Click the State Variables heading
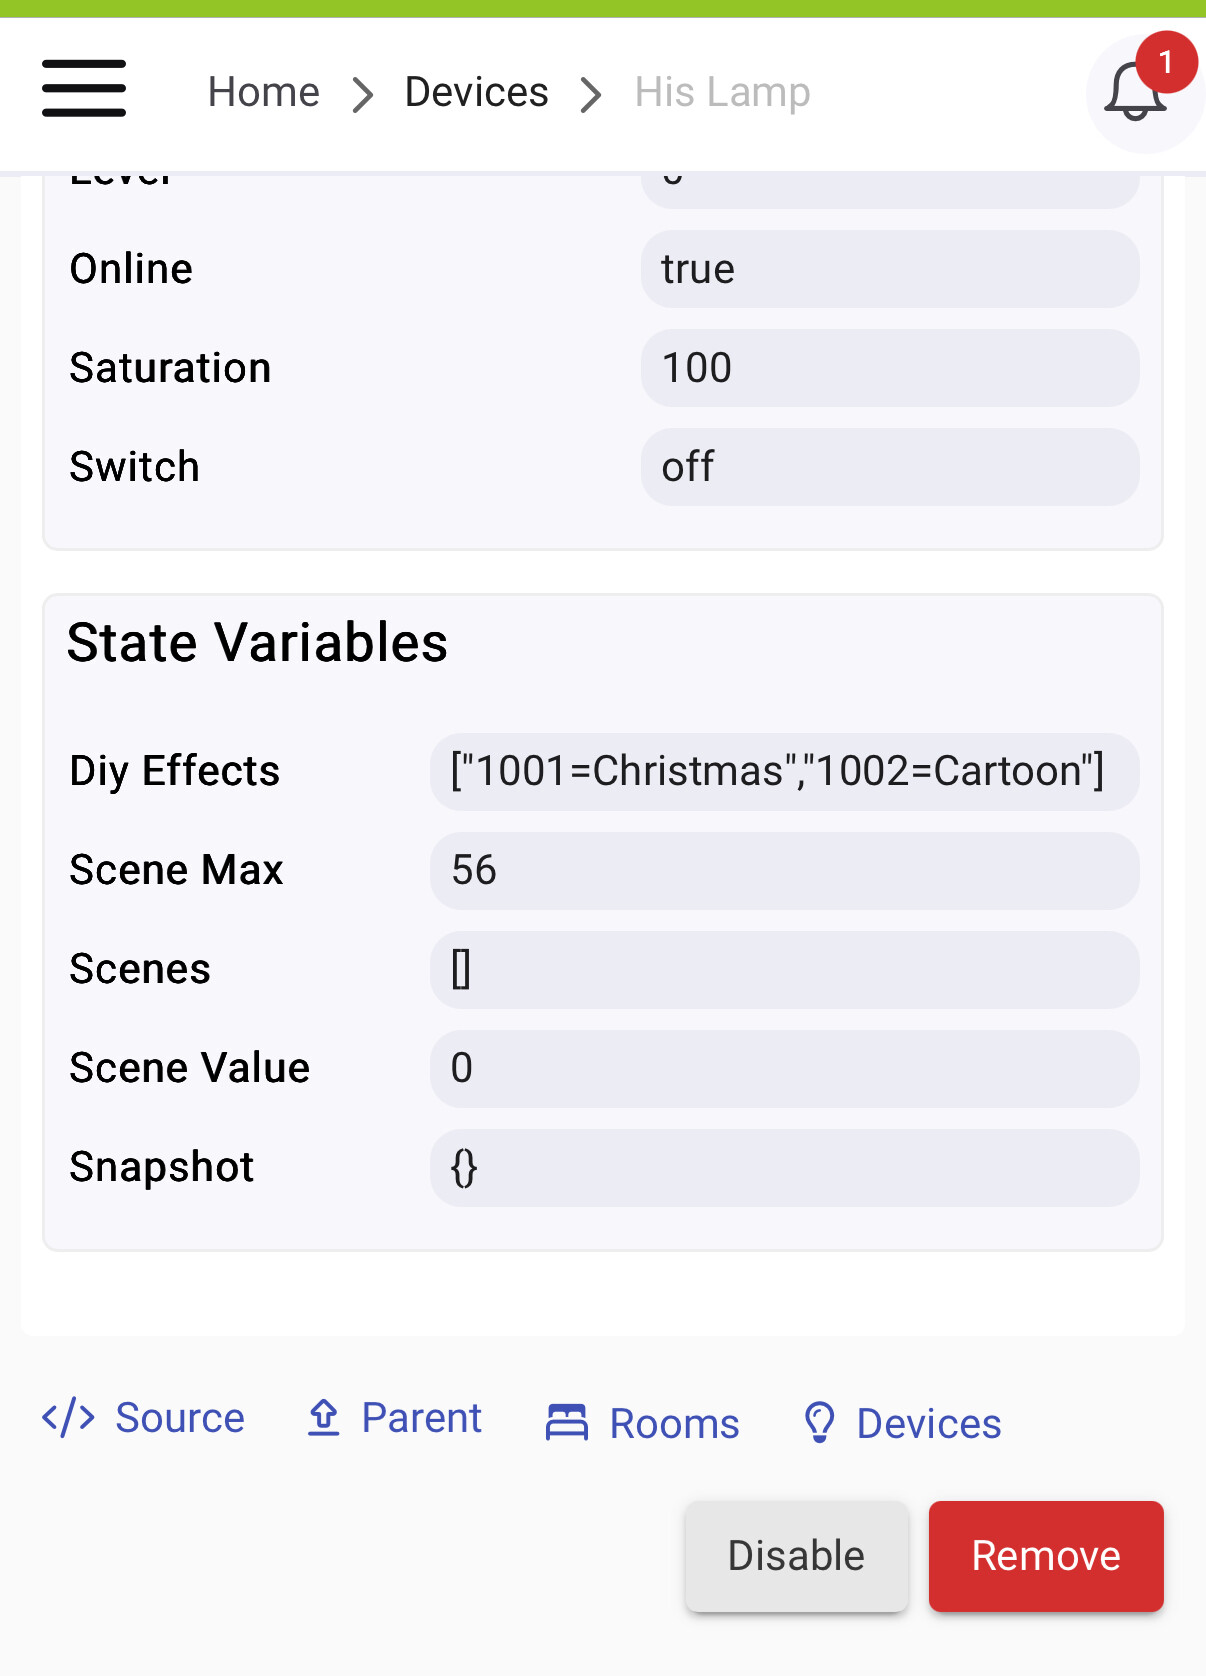1206x1676 pixels. click(x=257, y=642)
